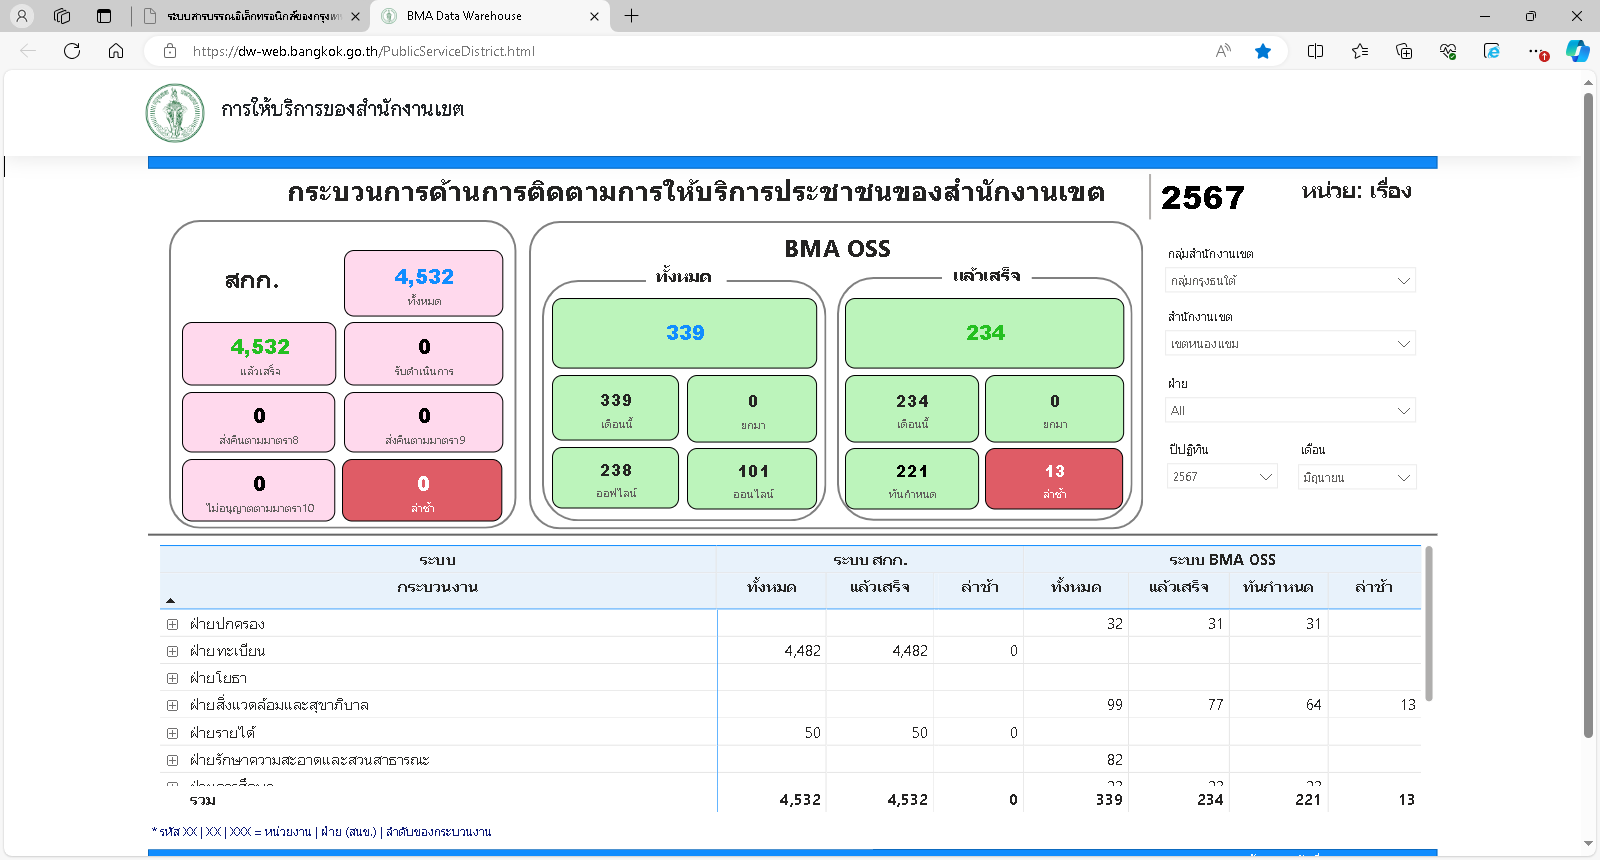Refresh the page with the reload icon
Screen dimensions: 1600x860
(x=72, y=51)
